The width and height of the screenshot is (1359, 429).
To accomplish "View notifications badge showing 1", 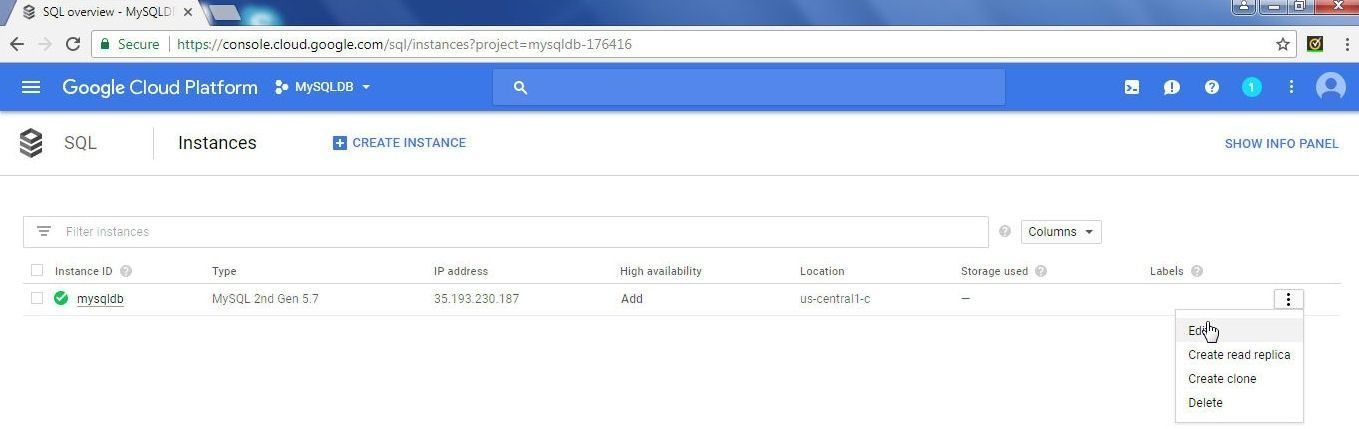I will pyautogui.click(x=1251, y=87).
